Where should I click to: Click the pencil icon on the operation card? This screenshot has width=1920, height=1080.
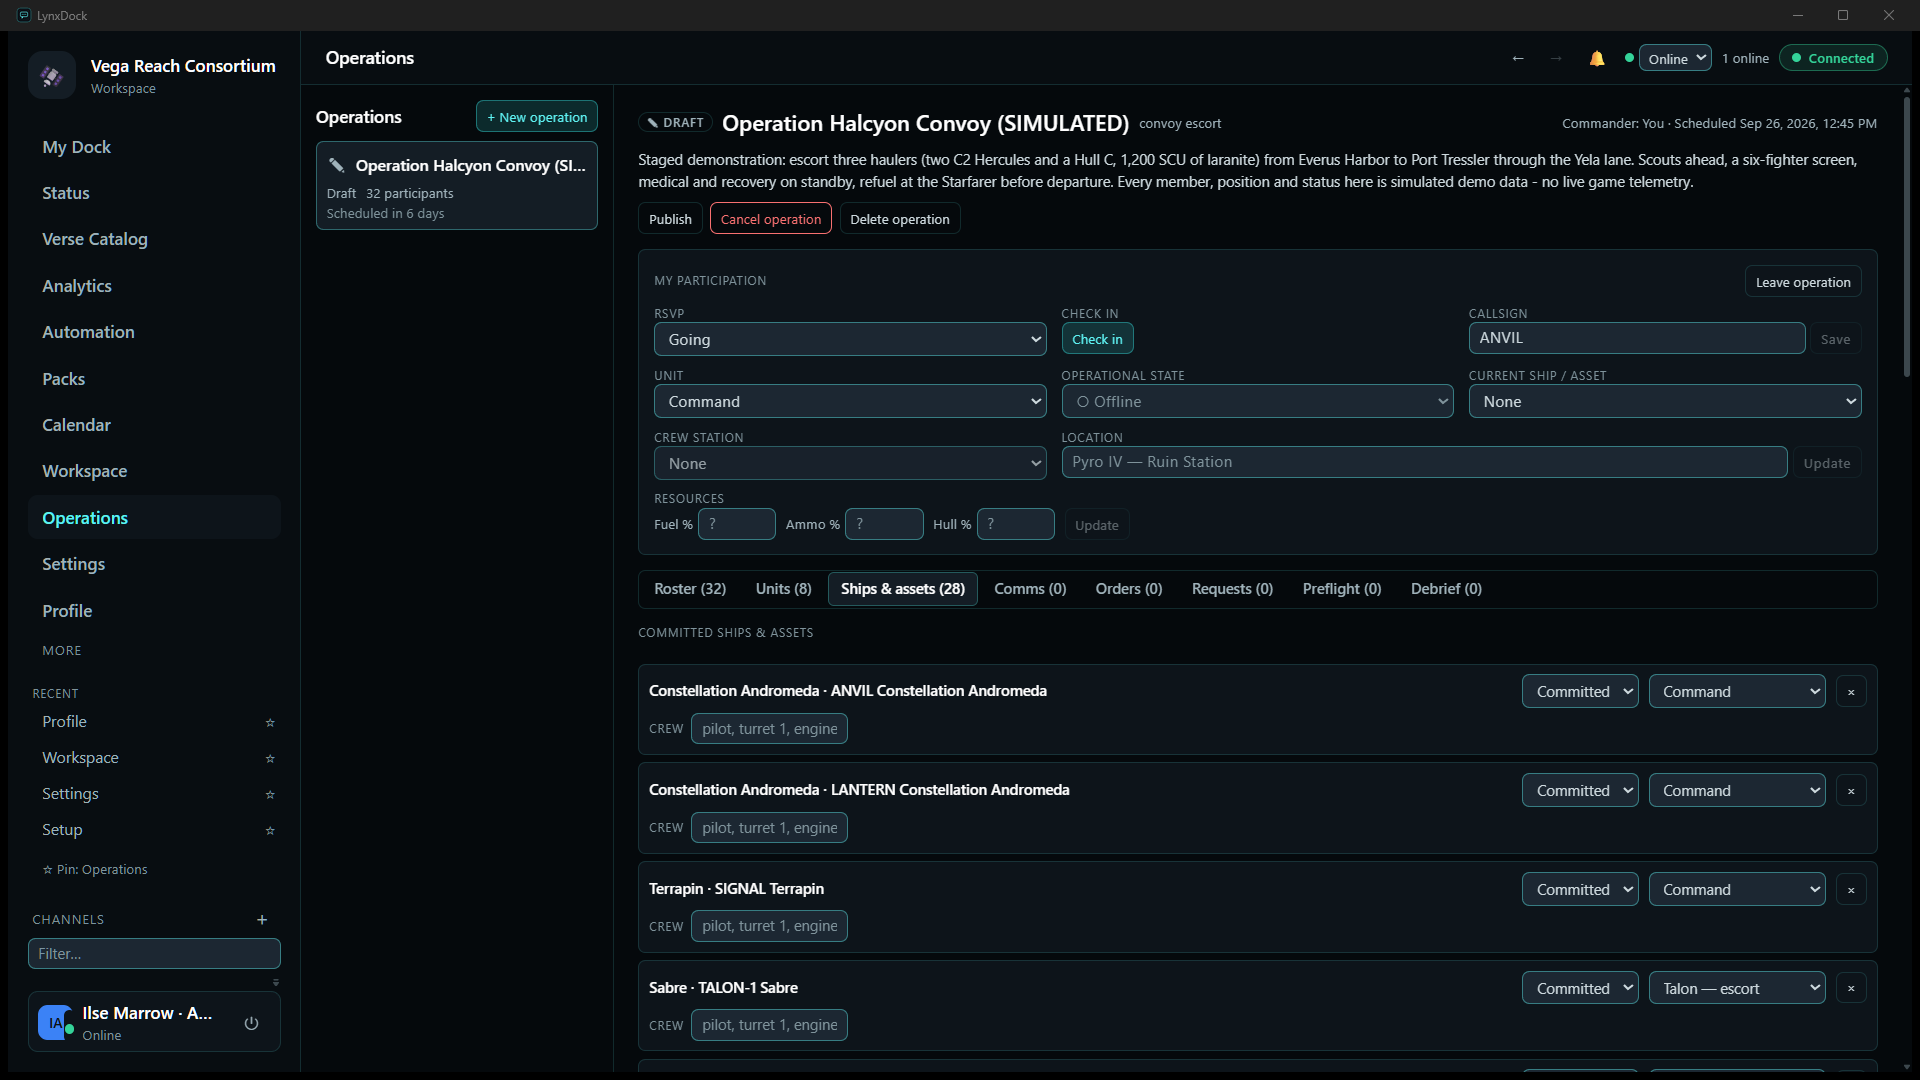click(337, 166)
